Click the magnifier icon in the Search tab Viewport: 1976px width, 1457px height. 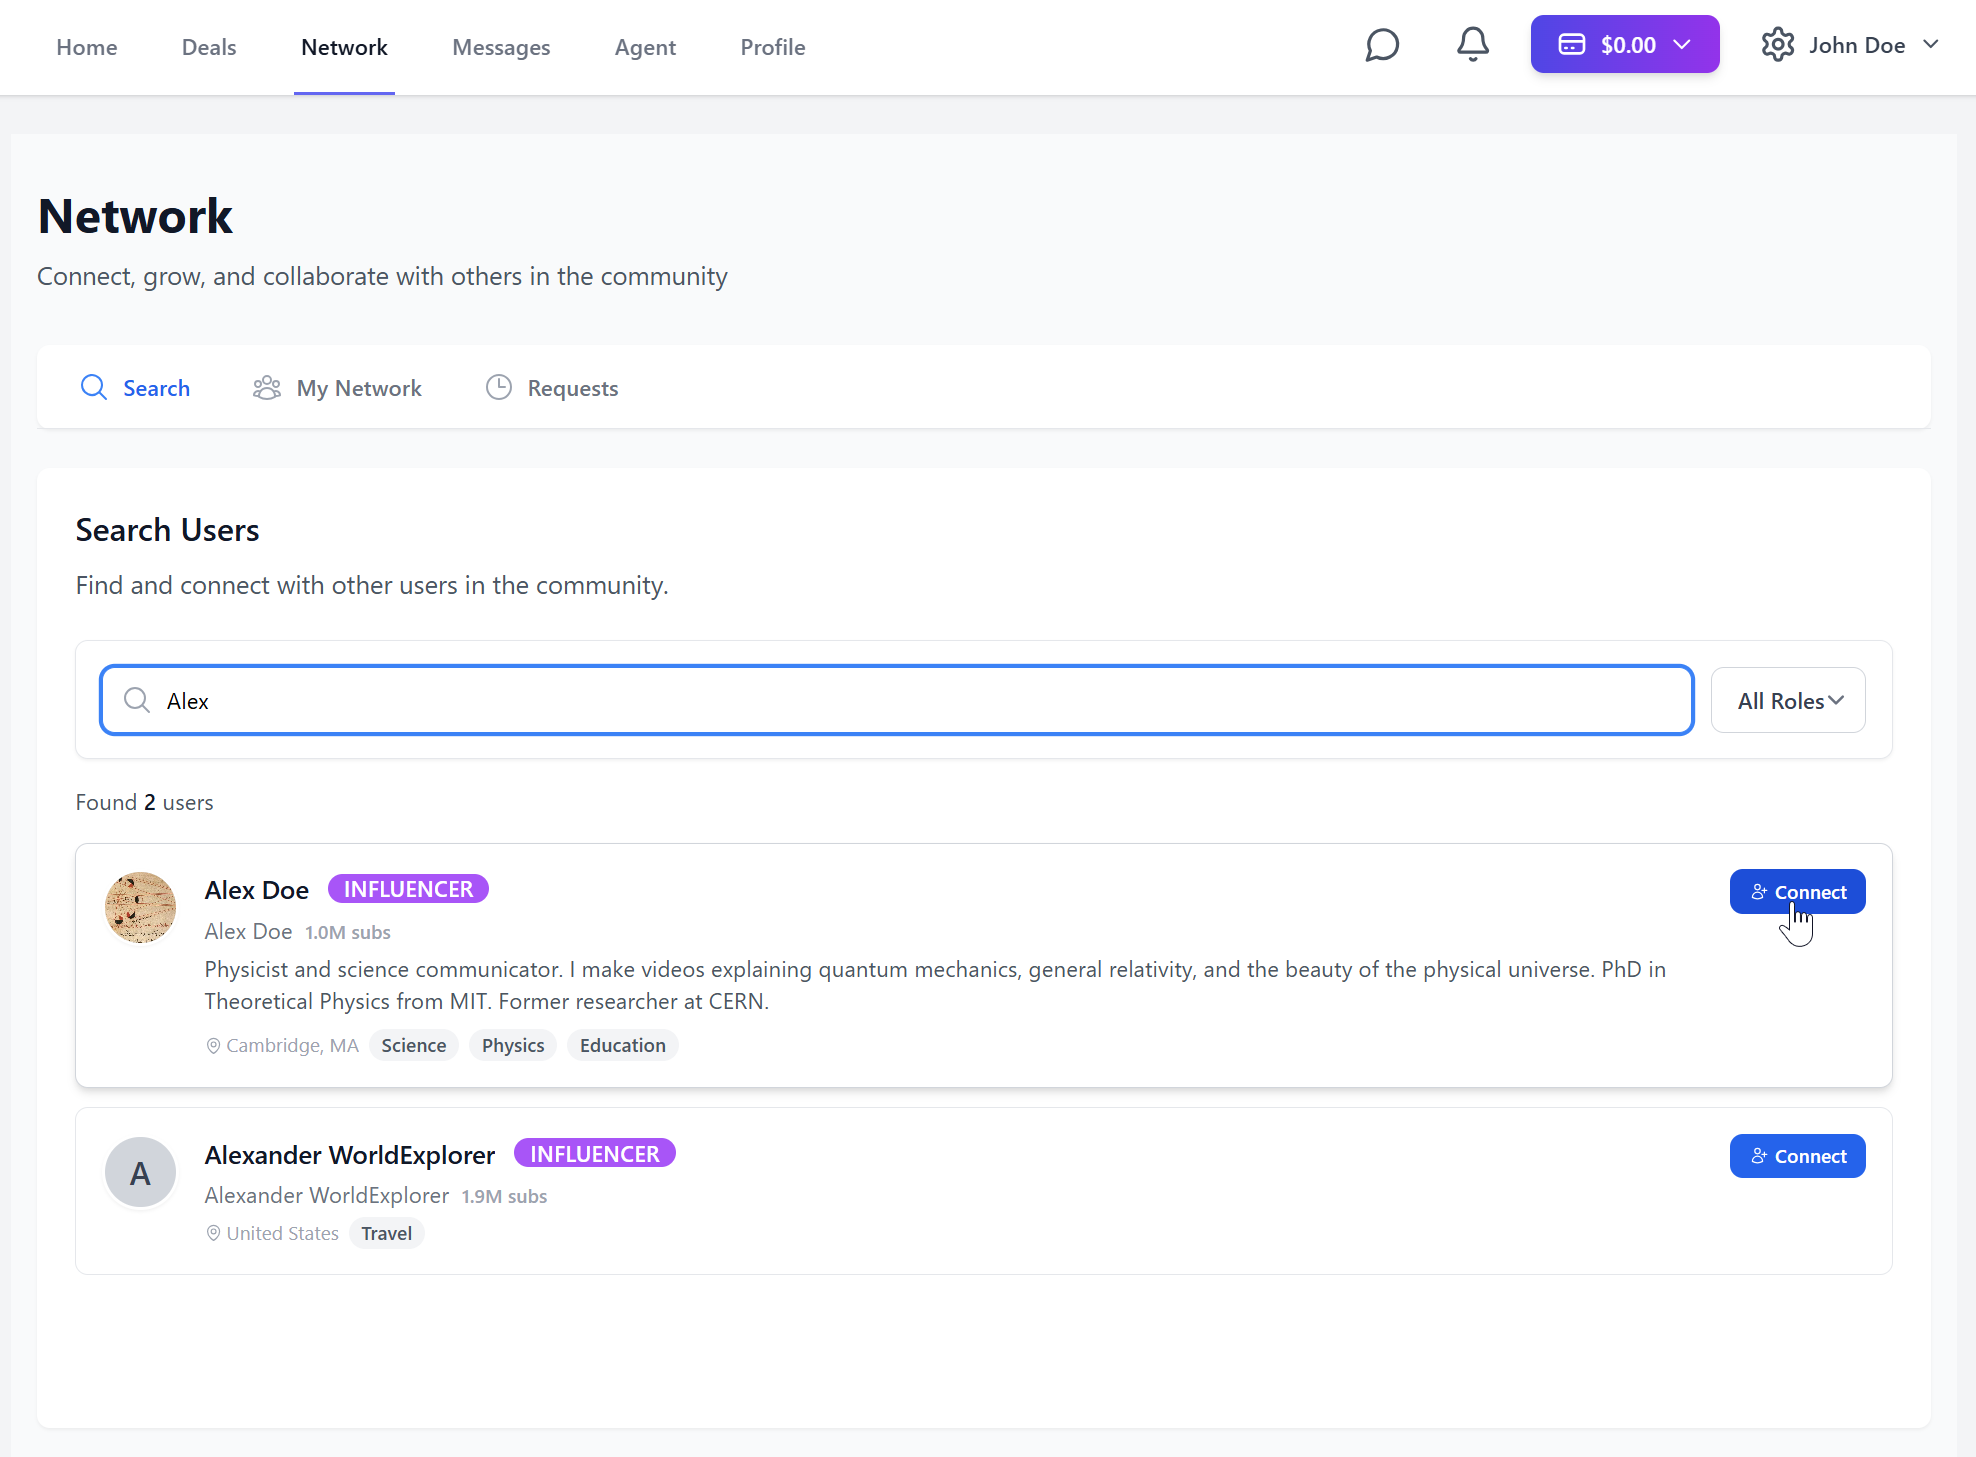[94, 388]
